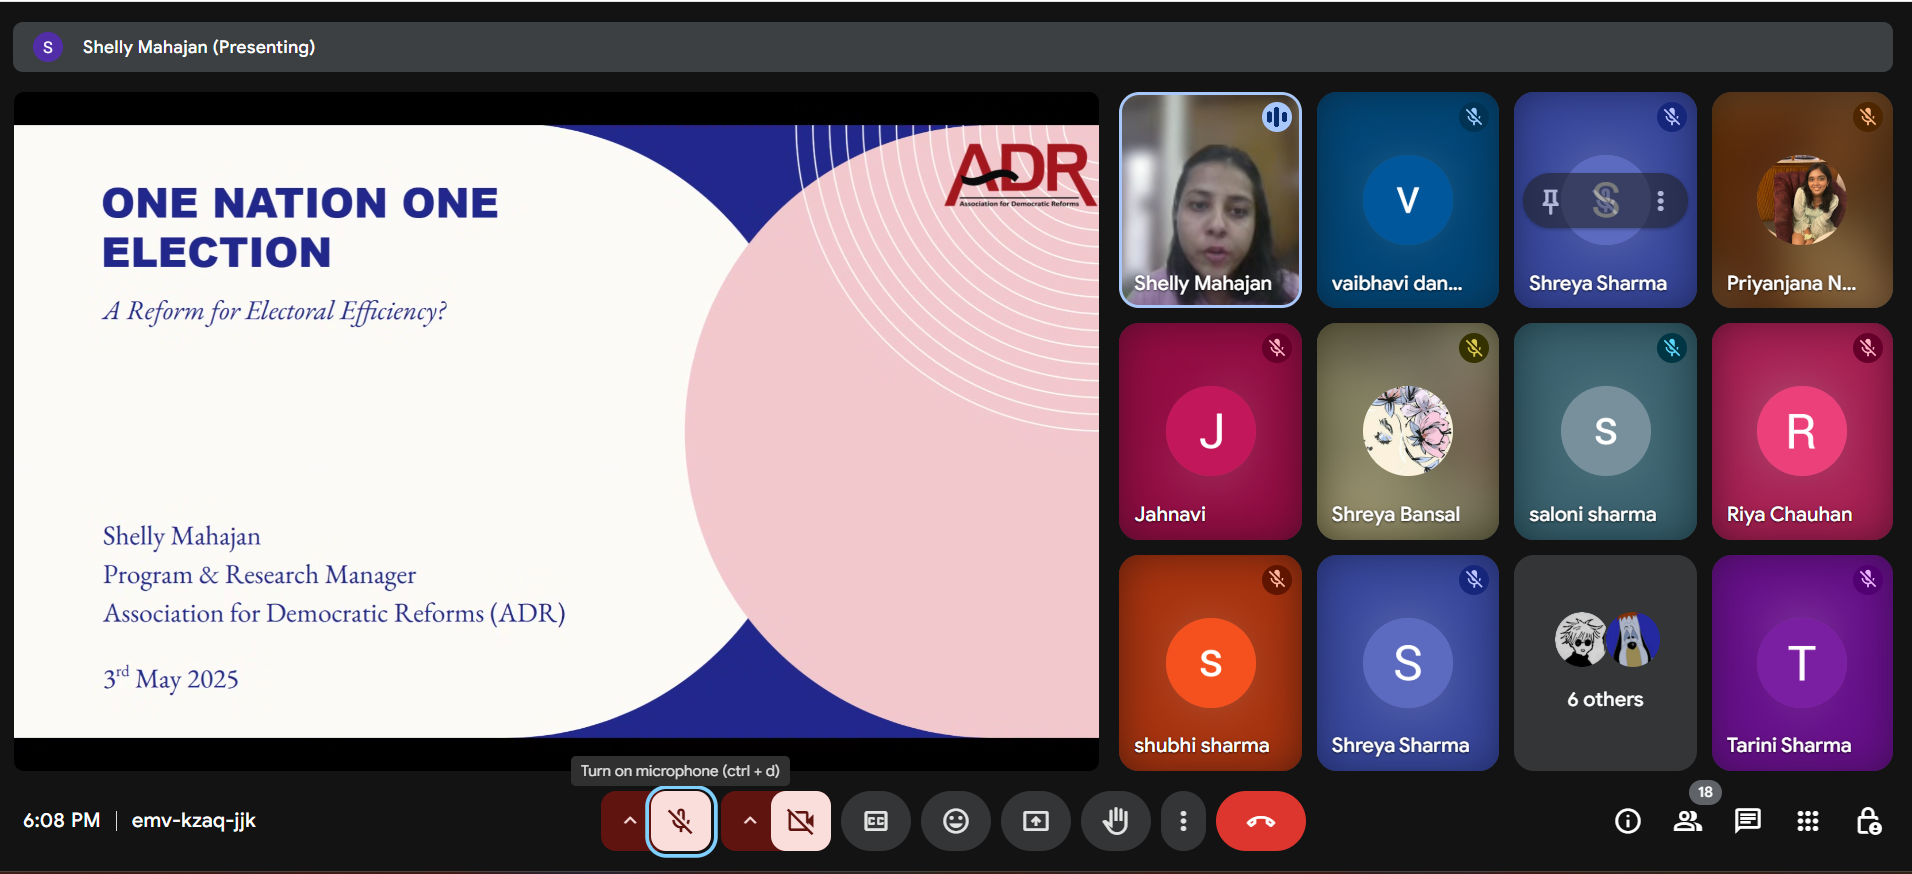Open meeting details info icon
This screenshot has width=1912, height=874.
tap(1628, 821)
